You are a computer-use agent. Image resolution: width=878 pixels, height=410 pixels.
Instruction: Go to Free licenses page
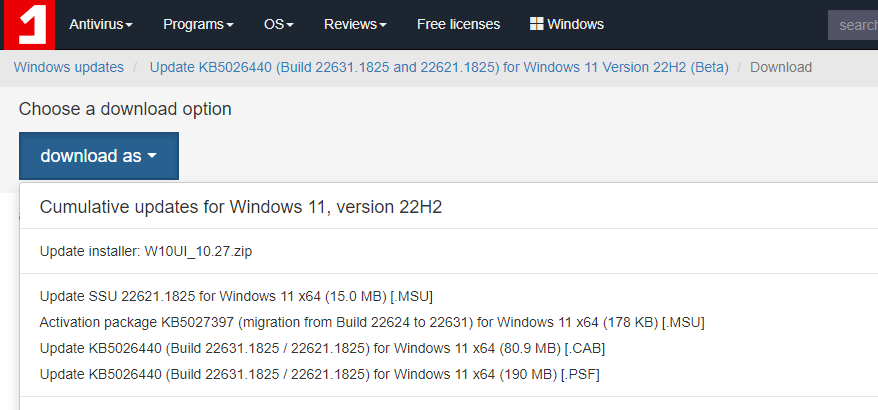pyautogui.click(x=459, y=25)
